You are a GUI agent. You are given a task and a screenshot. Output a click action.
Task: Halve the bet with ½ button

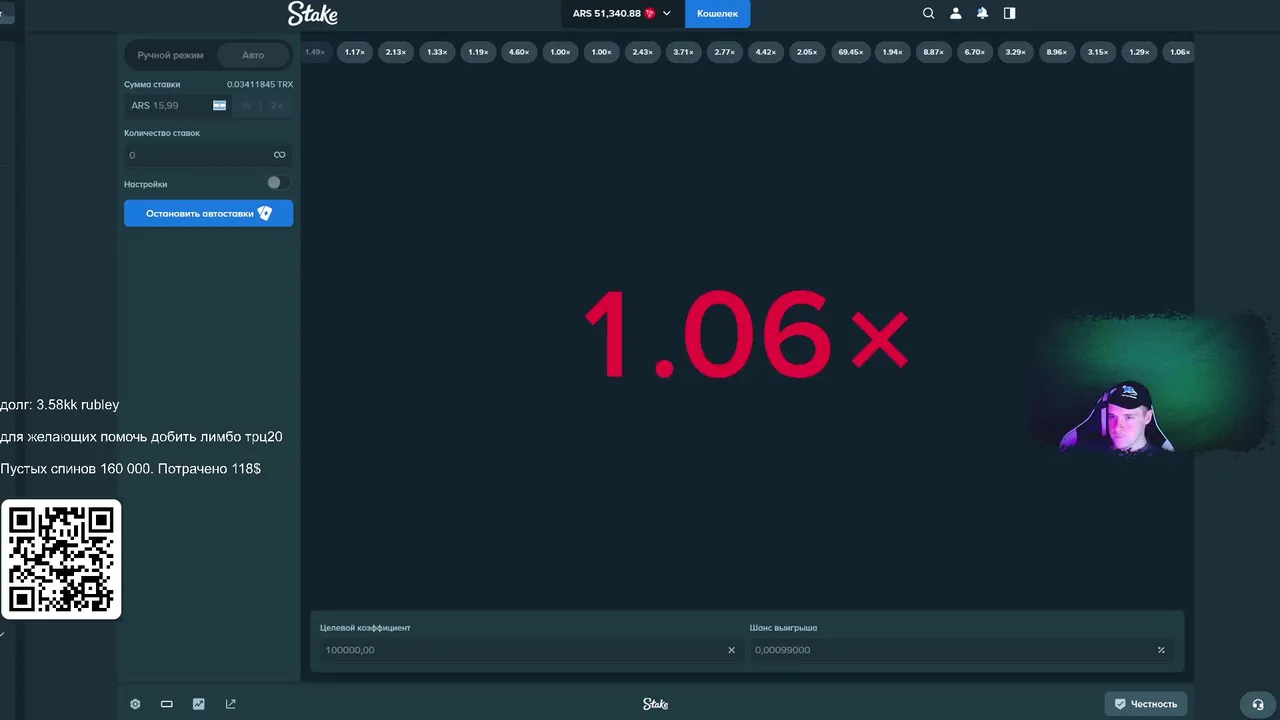[246, 105]
